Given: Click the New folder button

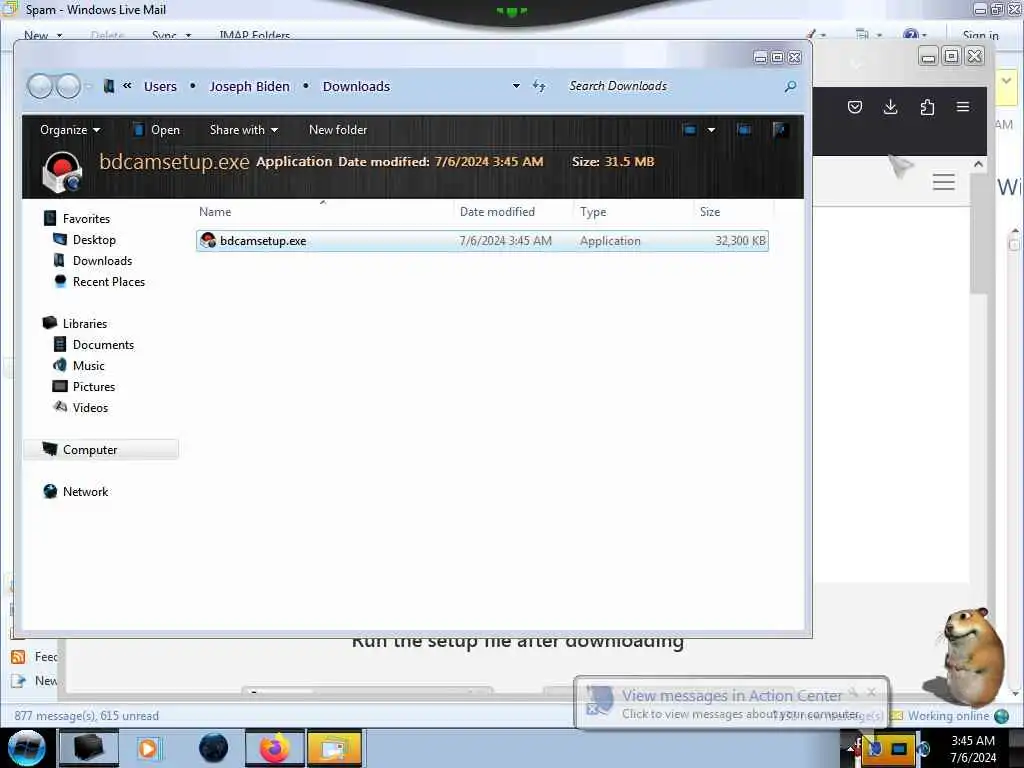Looking at the screenshot, I should [338, 129].
